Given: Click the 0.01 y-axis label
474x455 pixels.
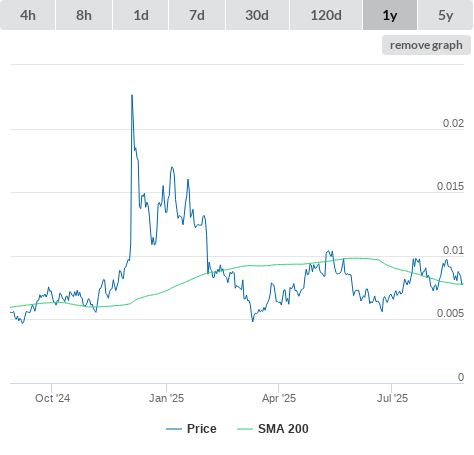Looking at the screenshot, I should [x=453, y=250].
